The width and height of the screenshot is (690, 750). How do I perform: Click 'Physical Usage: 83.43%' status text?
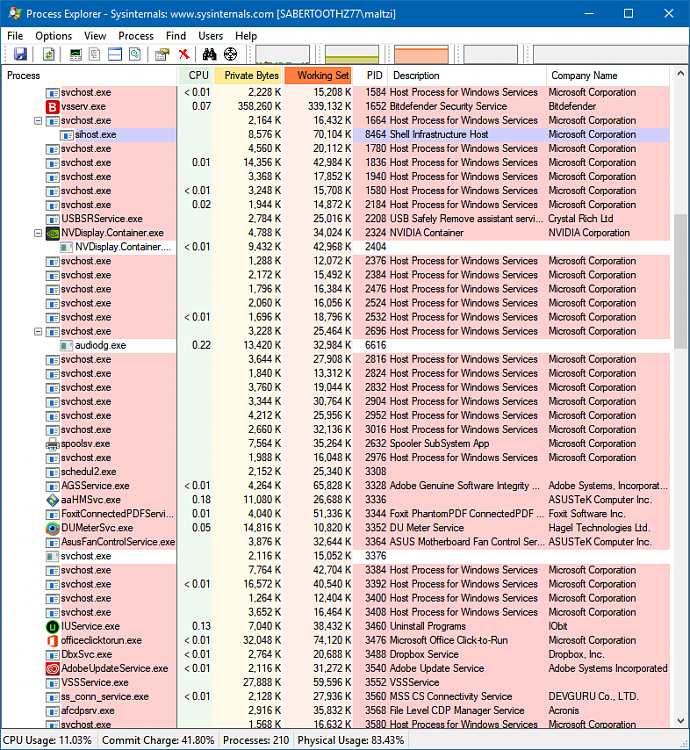tap(350, 740)
